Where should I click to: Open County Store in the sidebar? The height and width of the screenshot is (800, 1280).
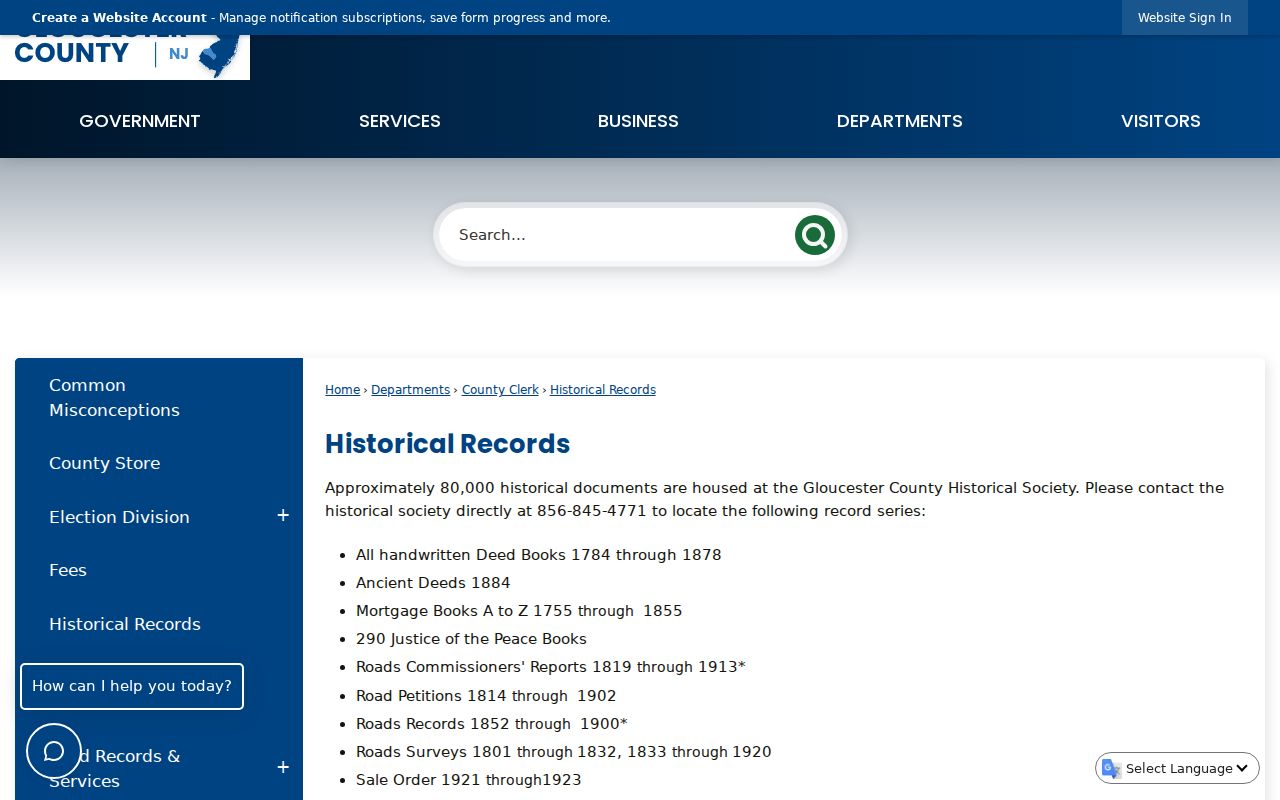[x=104, y=463]
